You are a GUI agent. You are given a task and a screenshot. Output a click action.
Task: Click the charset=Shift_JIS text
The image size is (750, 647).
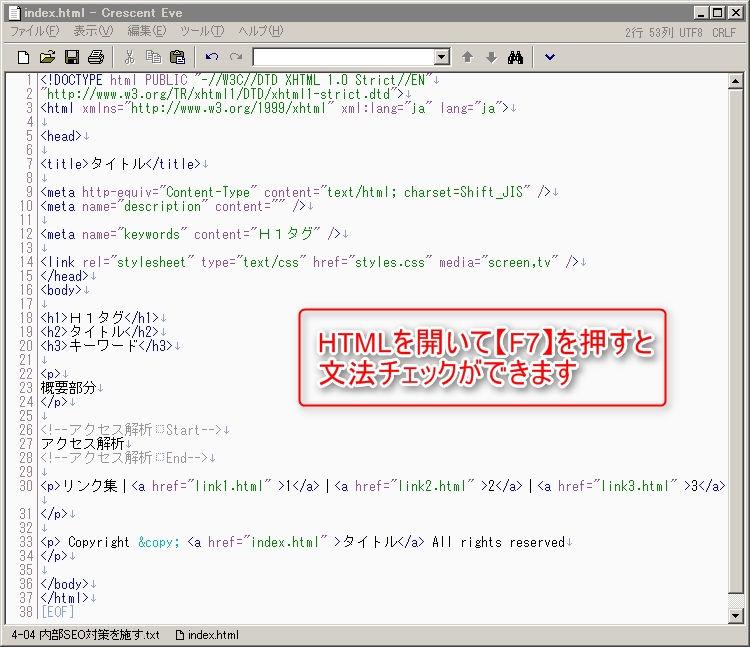click(x=463, y=192)
